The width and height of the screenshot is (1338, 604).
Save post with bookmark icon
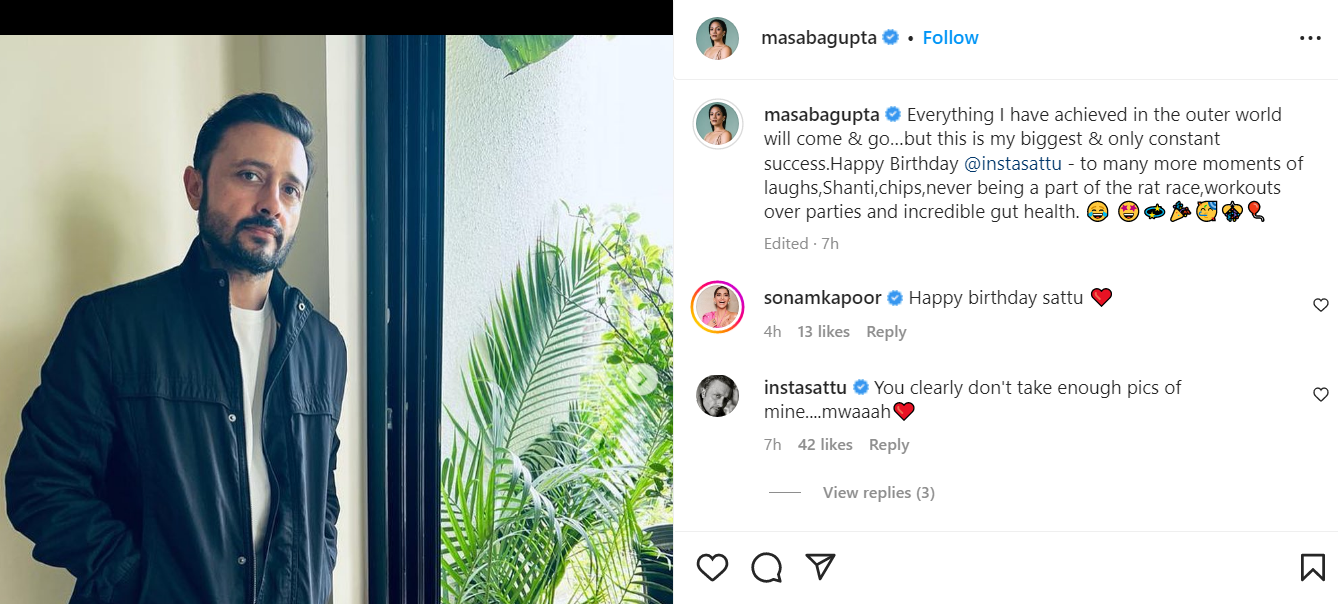(1312, 567)
